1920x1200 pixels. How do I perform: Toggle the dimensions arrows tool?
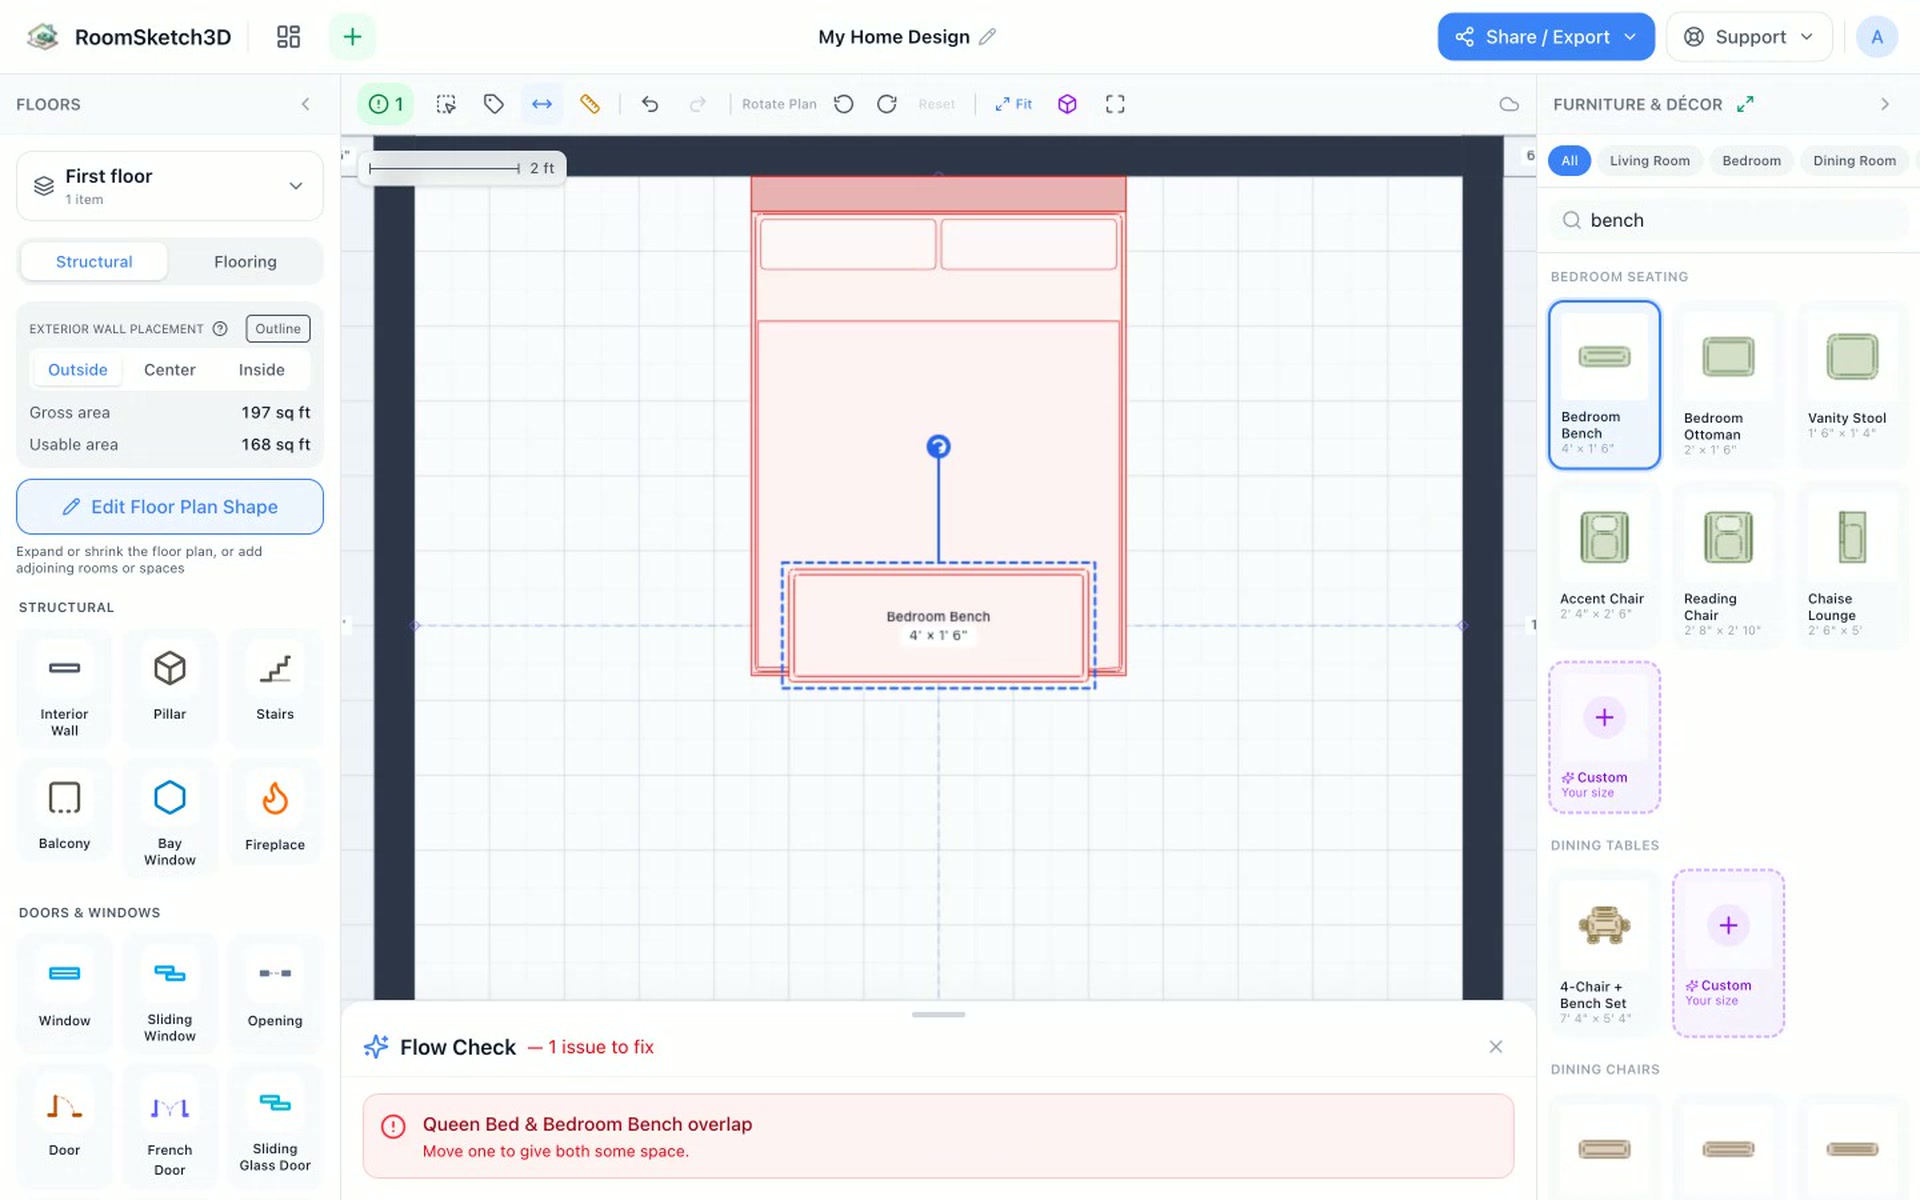[x=542, y=104]
